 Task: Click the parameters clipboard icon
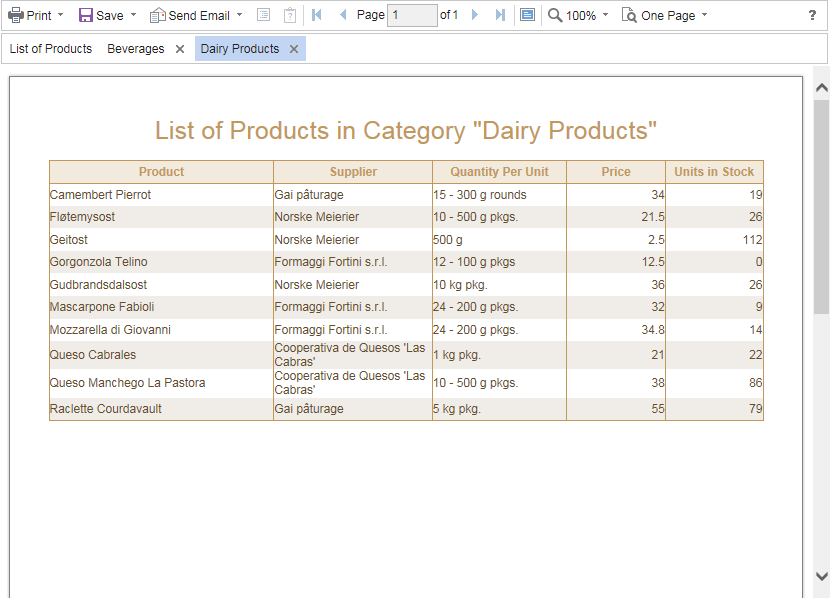(290, 15)
